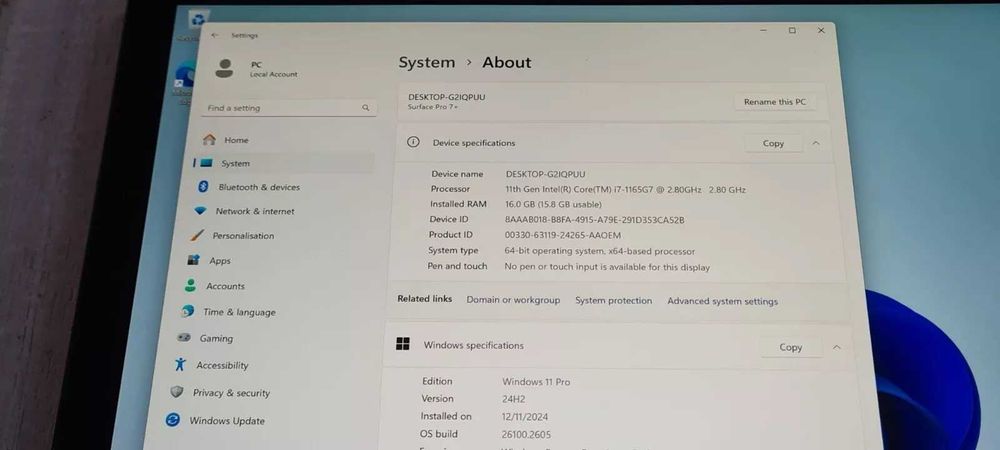Open System protection link
This screenshot has height=450, width=1000.
[614, 300]
